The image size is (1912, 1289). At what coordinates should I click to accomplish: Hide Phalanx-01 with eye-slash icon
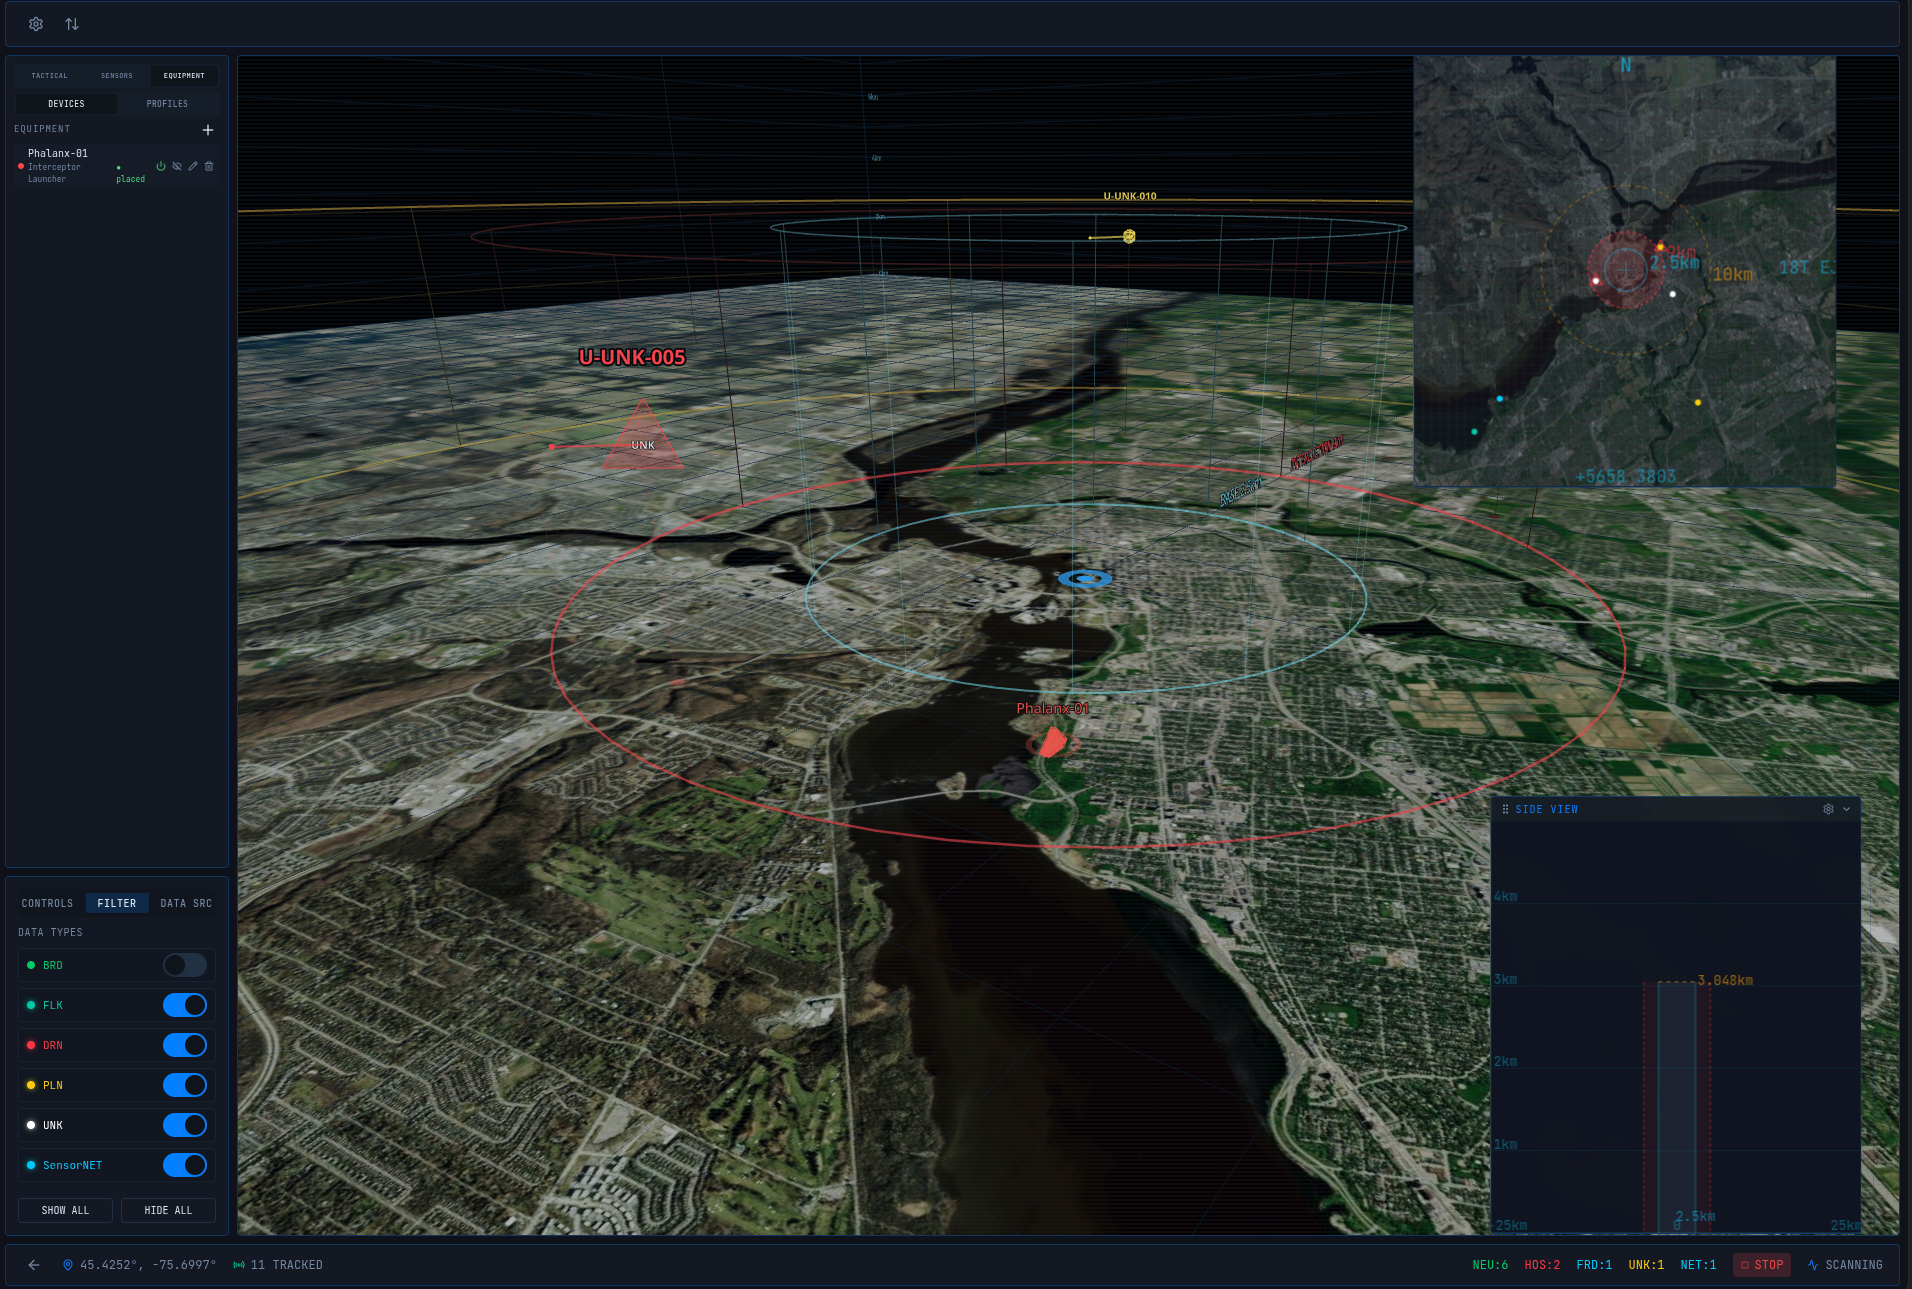click(x=177, y=166)
